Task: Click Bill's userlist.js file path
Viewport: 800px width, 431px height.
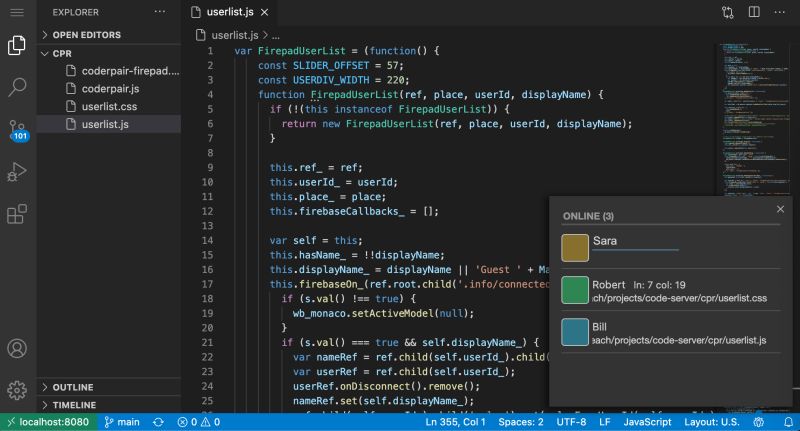Action: pyautogui.click(x=679, y=340)
